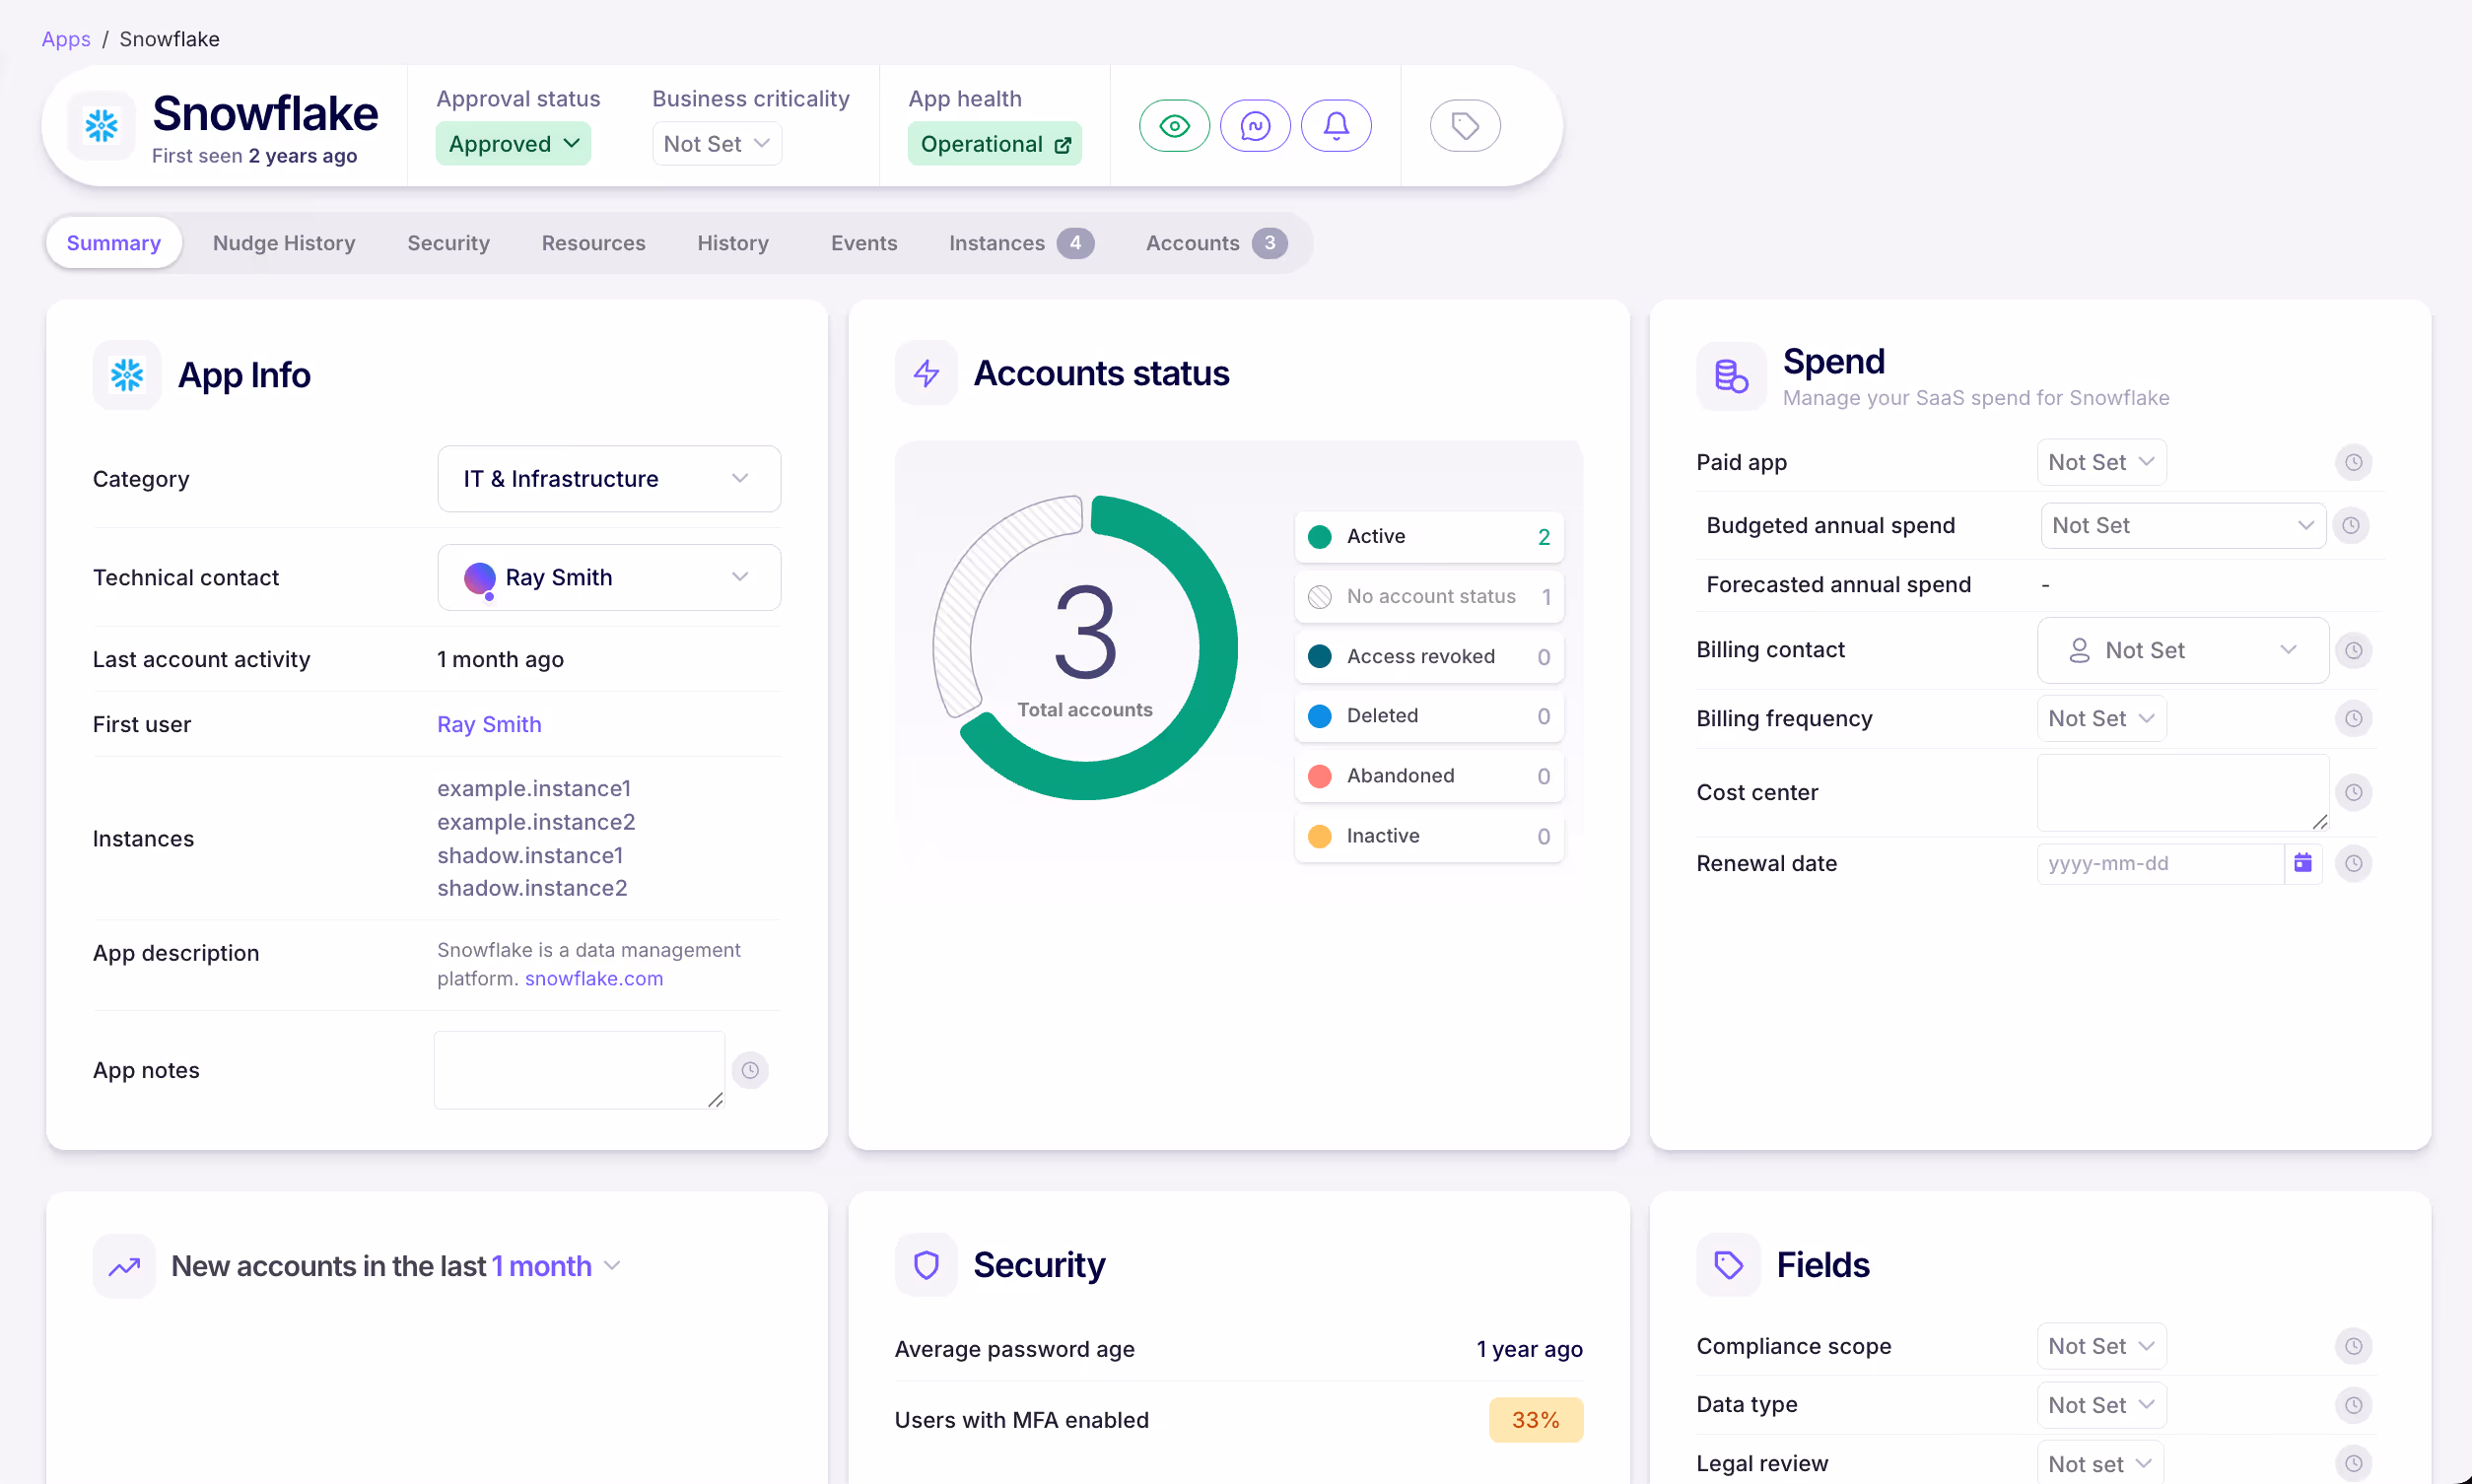Open the Business criticality Not Set dropdown
The height and width of the screenshot is (1484, 2472).
[717, 144]
